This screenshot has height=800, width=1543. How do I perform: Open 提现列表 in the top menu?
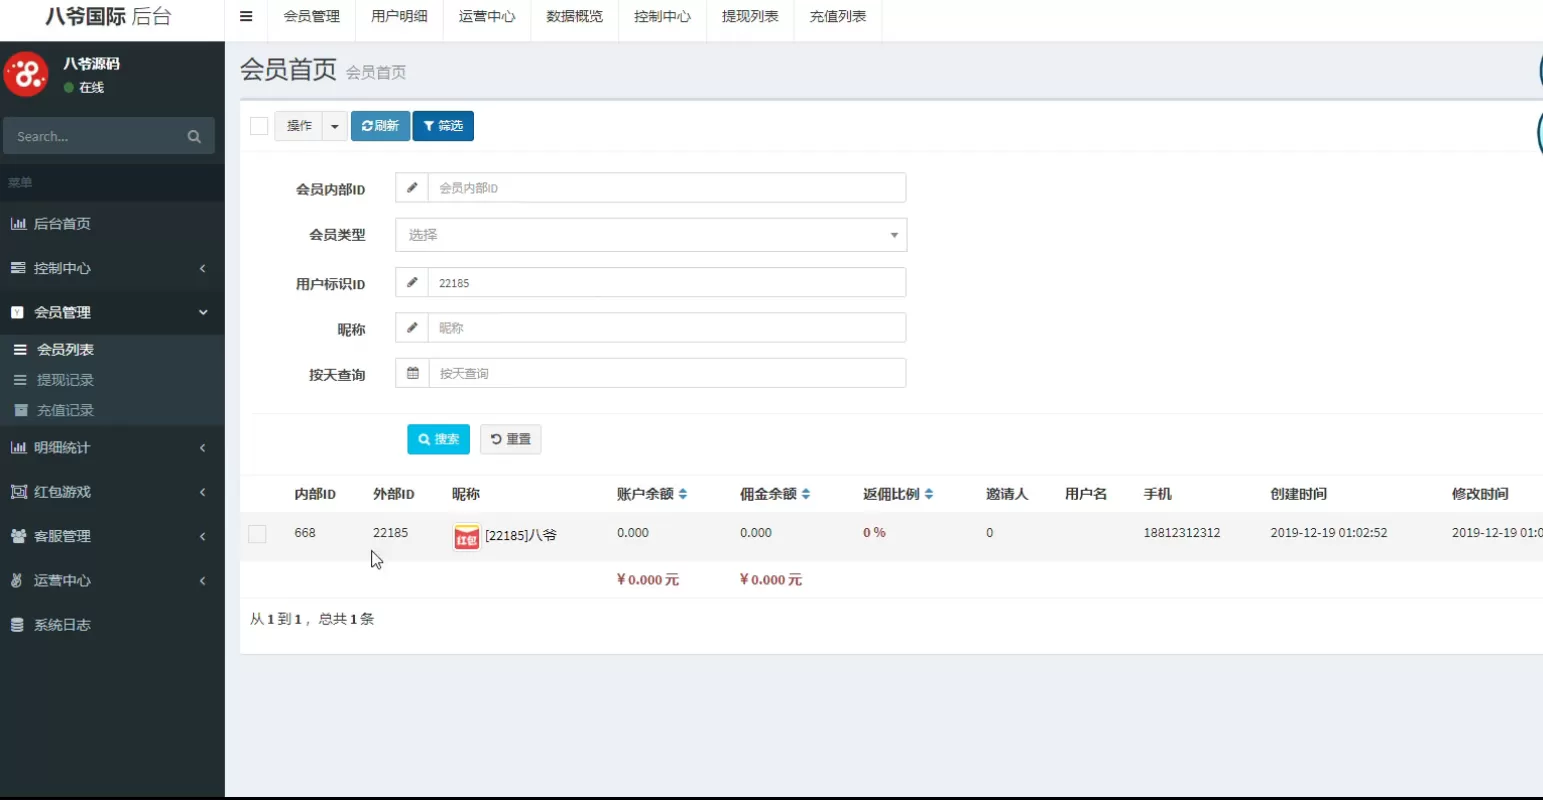pos(750,16)
